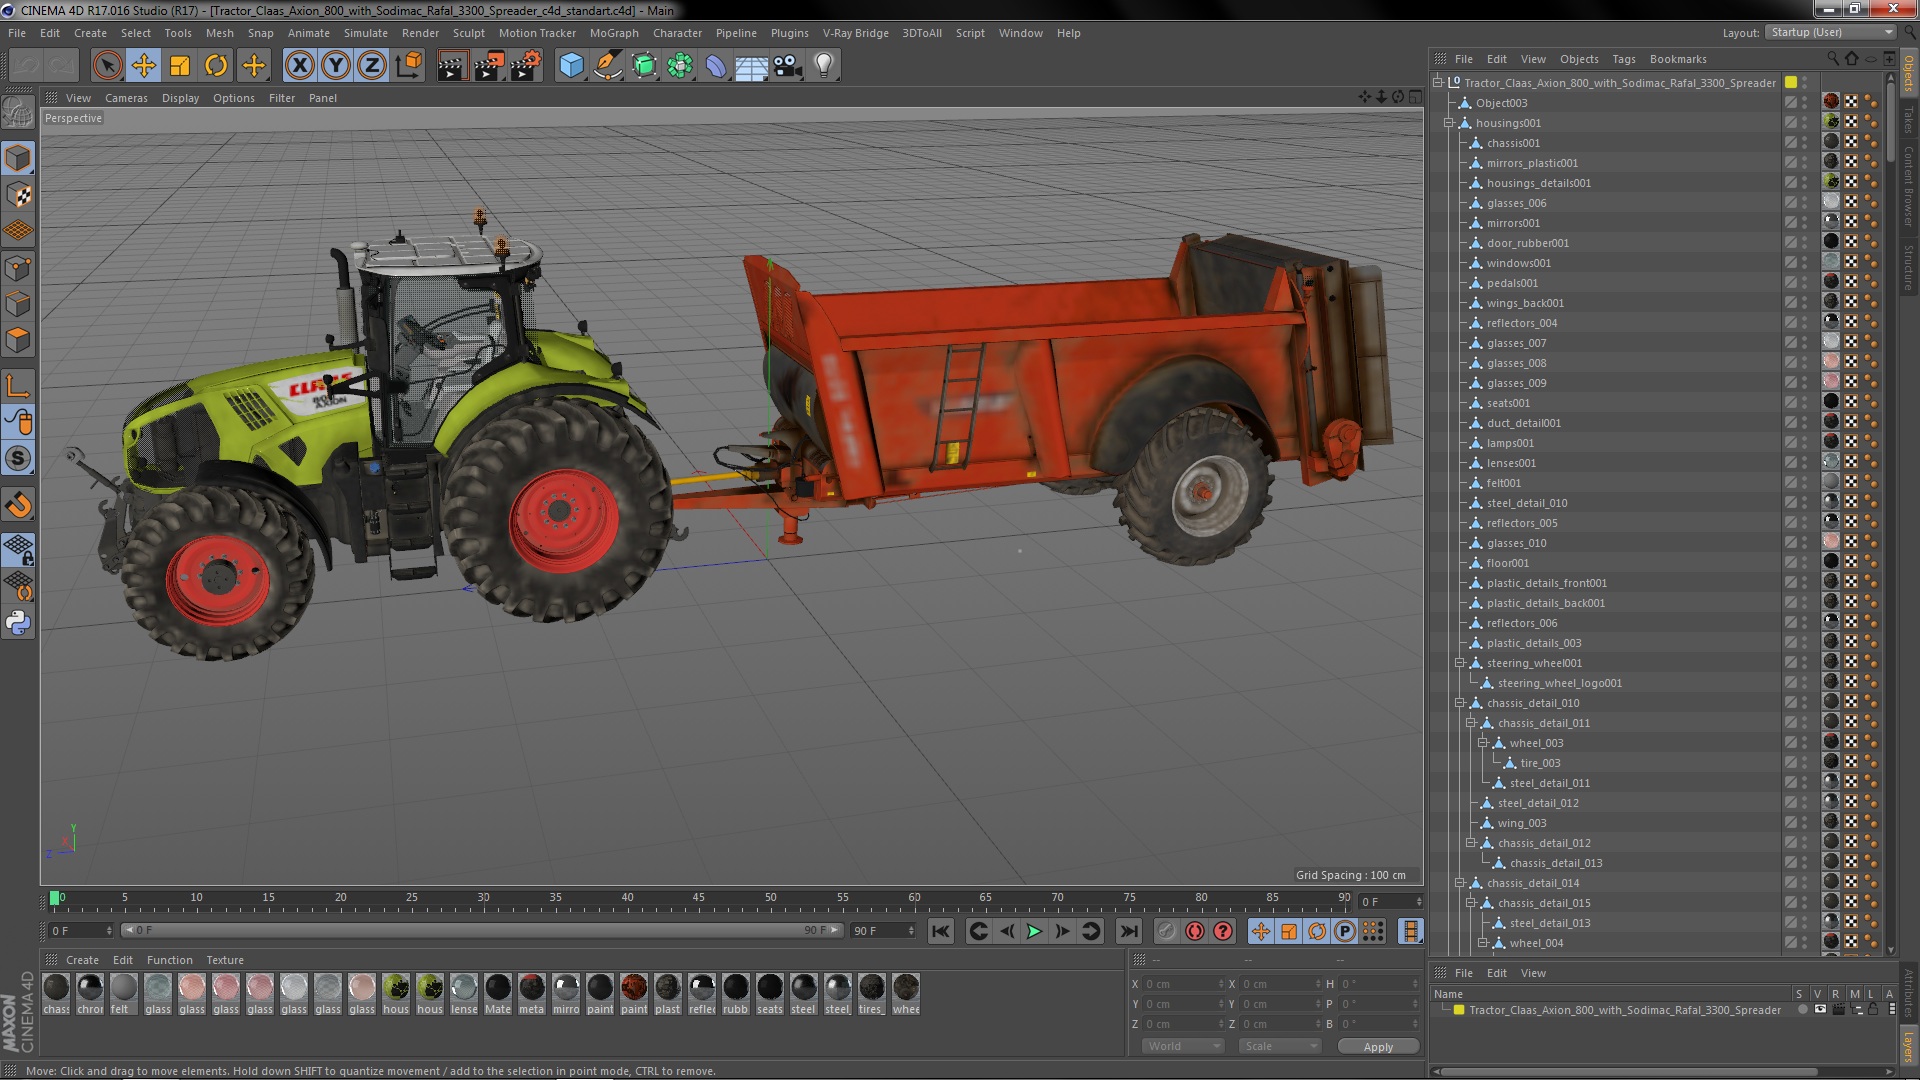The width and height of the screenshot is (1920, 1080).
Task: Collapse the housings001 tree node
Action: (1448, 123)
